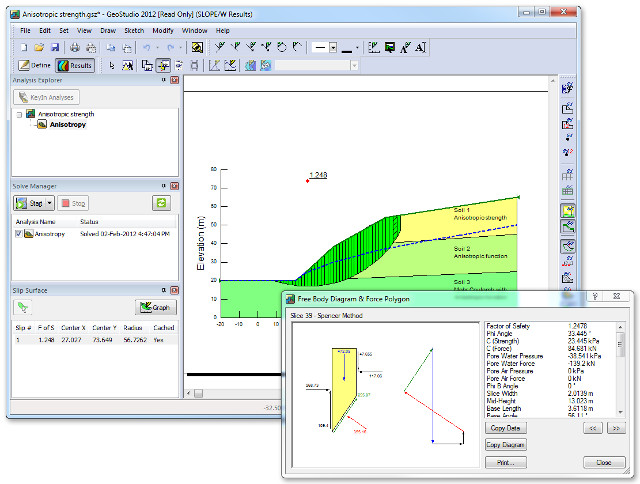Click the Save file toolbar icon
This screenshot has width=640, height=484.
(x=57, y=48)
